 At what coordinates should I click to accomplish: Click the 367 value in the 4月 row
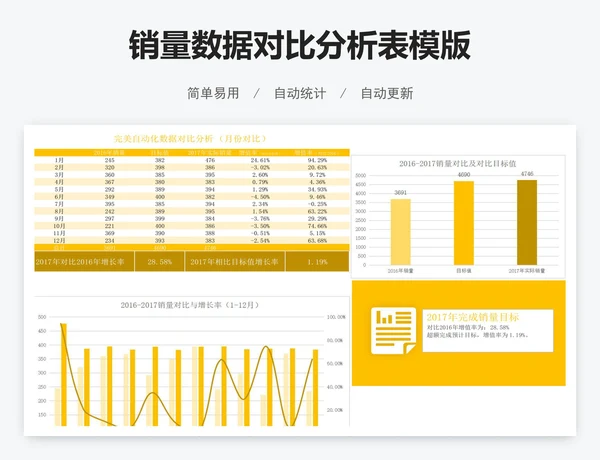point(109,182)
